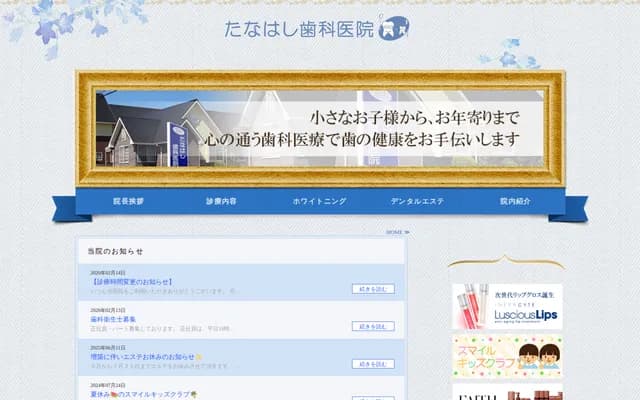Open the 院内紹介 menu item
640x400 pixels.
pos(515,201)
